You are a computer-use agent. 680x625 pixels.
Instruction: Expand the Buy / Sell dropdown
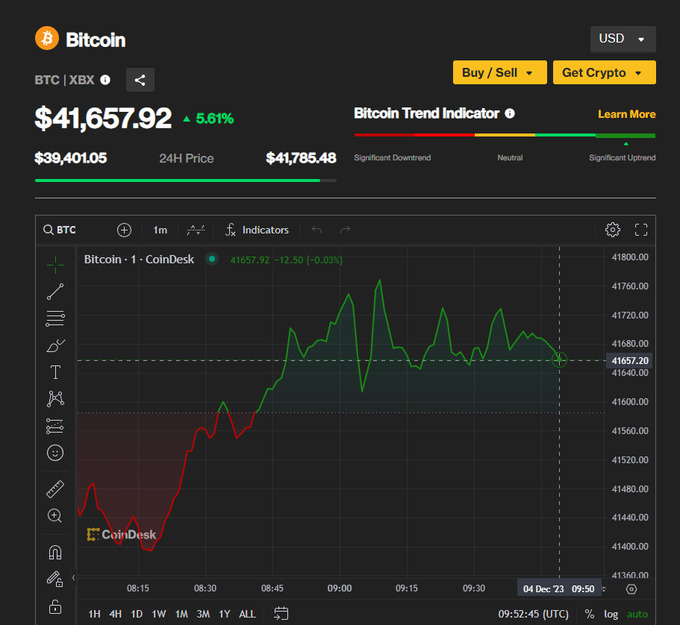click(x=499, y=73)
